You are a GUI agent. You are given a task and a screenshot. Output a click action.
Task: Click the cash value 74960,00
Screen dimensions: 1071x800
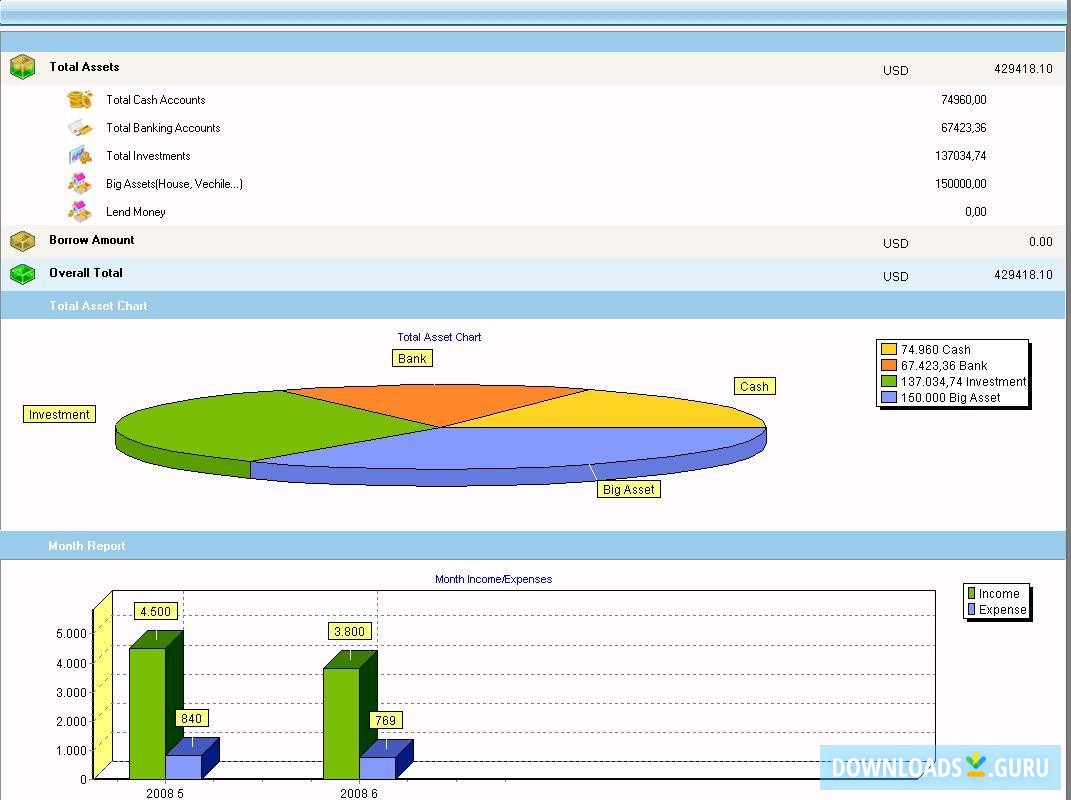pos(964,100)
